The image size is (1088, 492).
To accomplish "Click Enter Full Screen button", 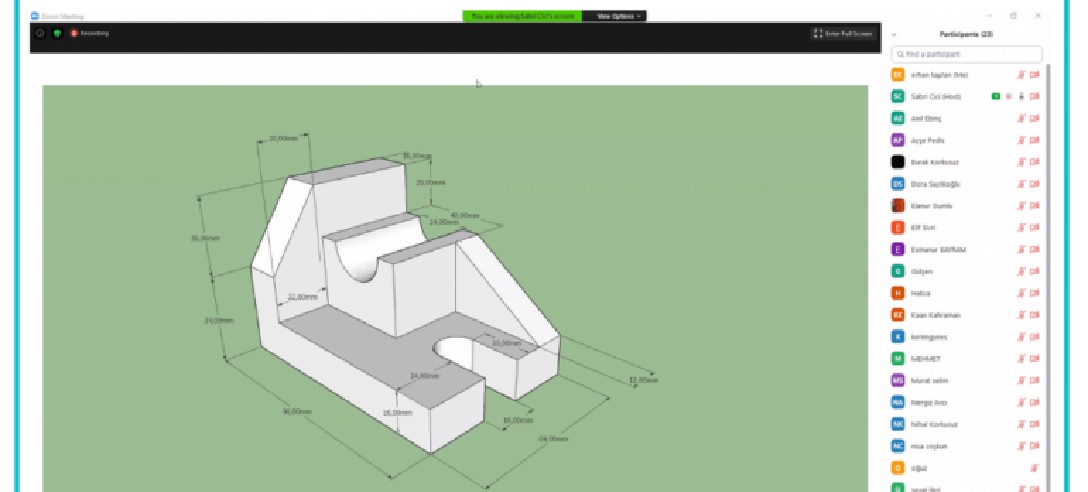I will coord(842,33).
